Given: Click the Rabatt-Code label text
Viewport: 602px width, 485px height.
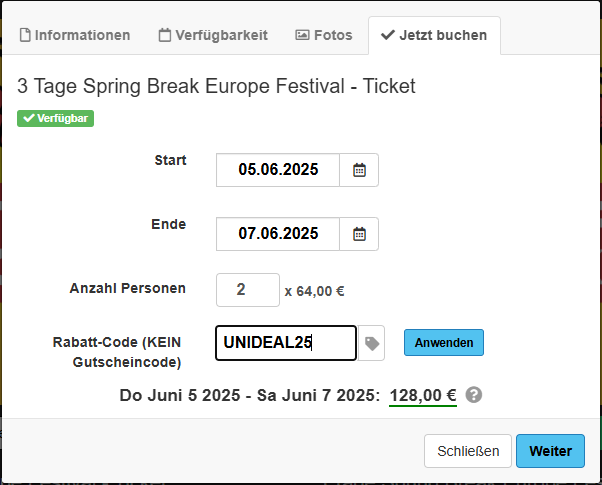Looking at the screenshot, I should tap(117, 351).
